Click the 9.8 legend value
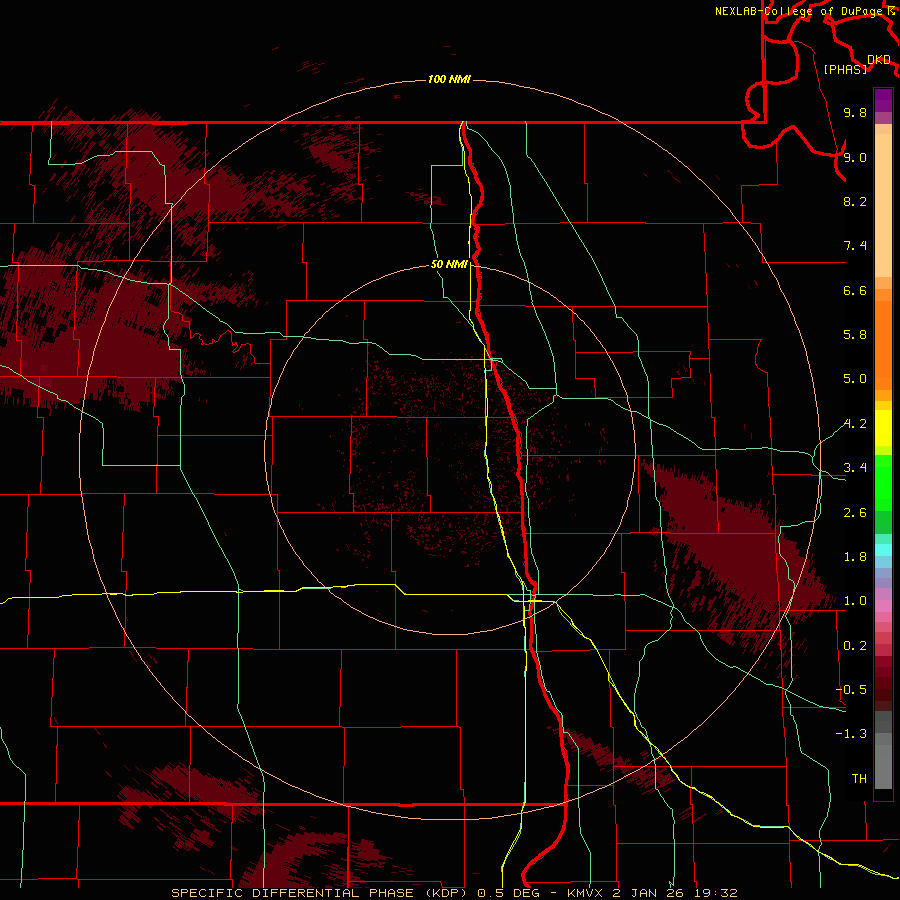900x900 pixels. point(855,112)
